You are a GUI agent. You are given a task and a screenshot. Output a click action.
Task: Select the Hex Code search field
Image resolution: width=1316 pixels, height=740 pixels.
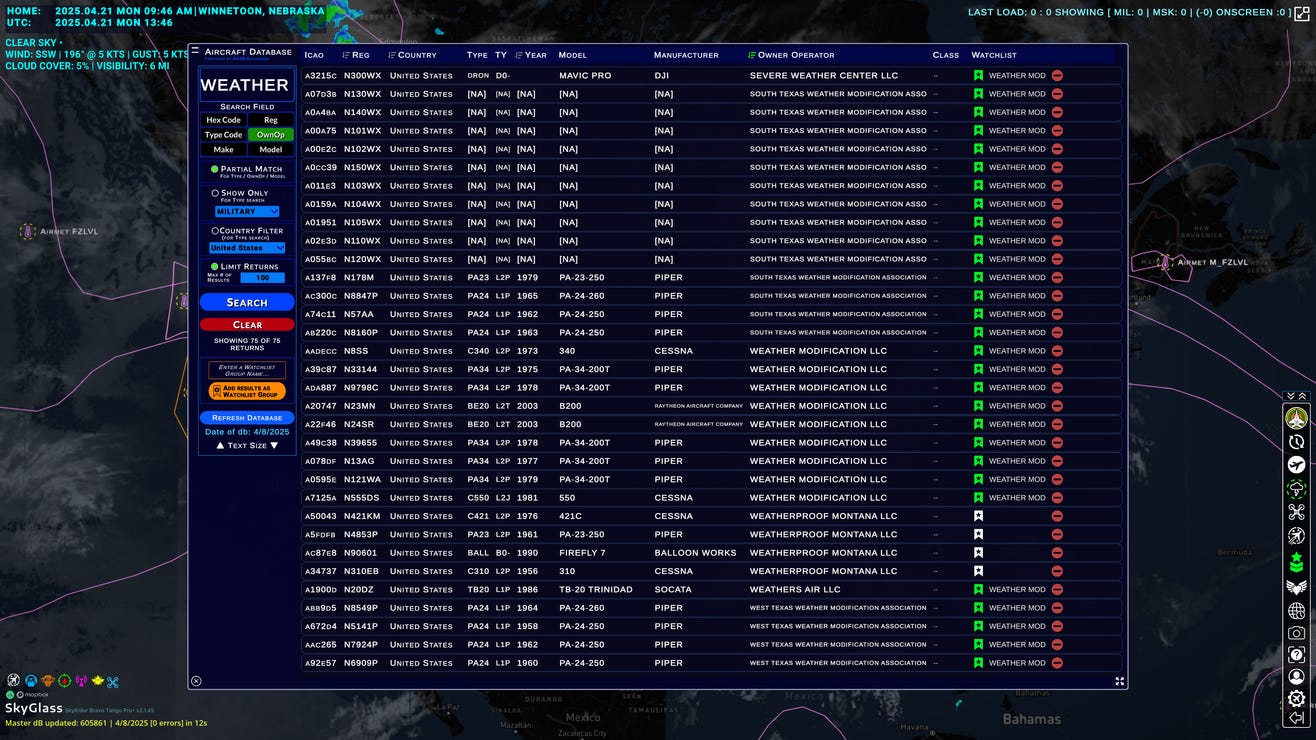click(223, 120)
